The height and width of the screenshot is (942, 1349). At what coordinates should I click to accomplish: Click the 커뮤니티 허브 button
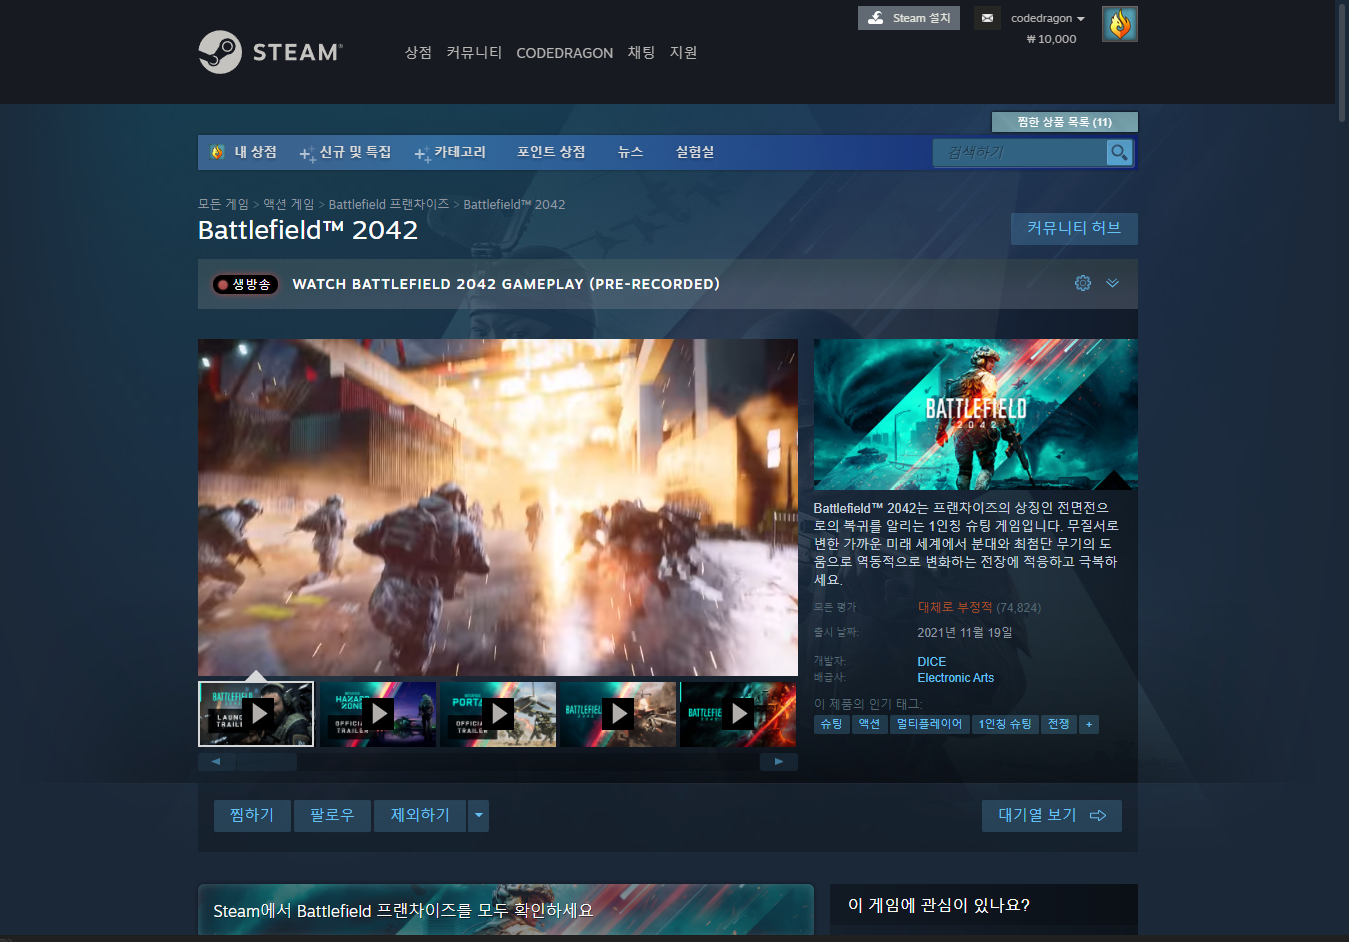pos(1074,228)
